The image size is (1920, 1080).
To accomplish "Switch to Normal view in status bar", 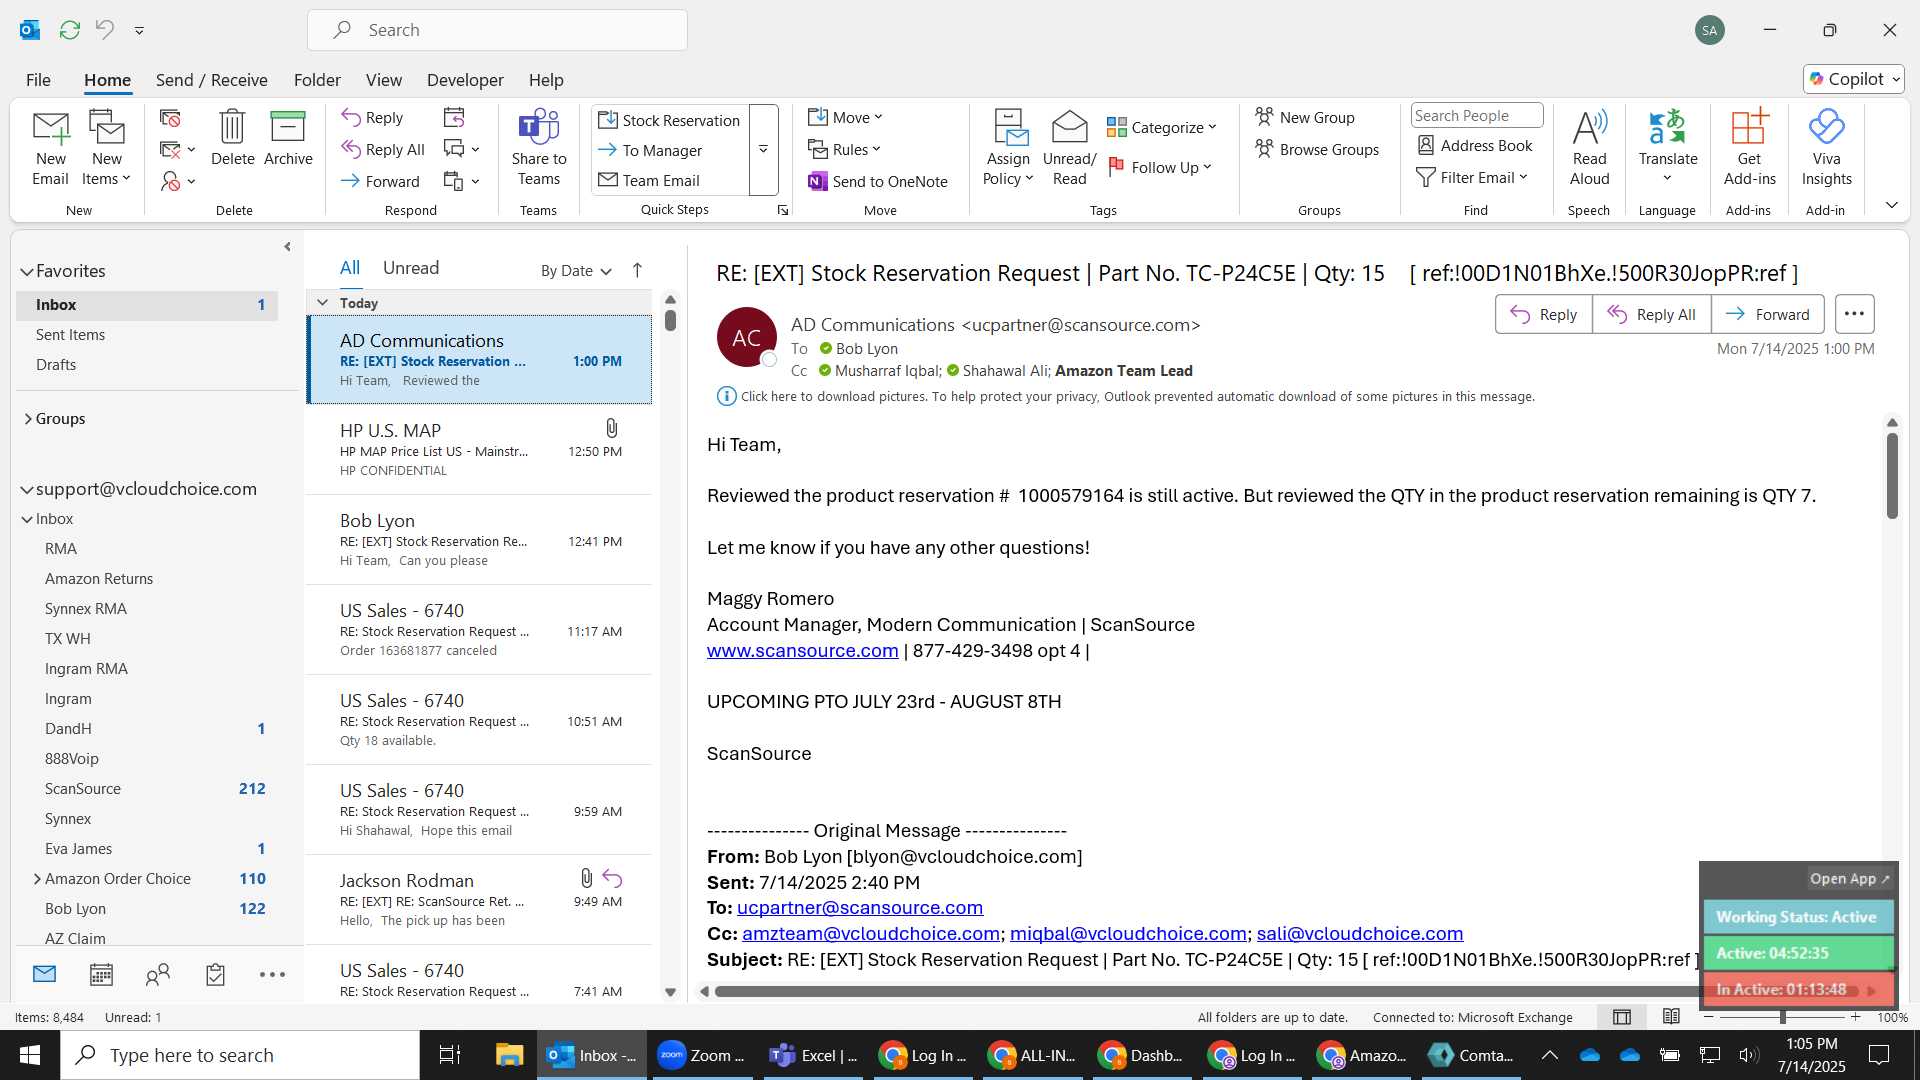I will pos(1622,1017).
